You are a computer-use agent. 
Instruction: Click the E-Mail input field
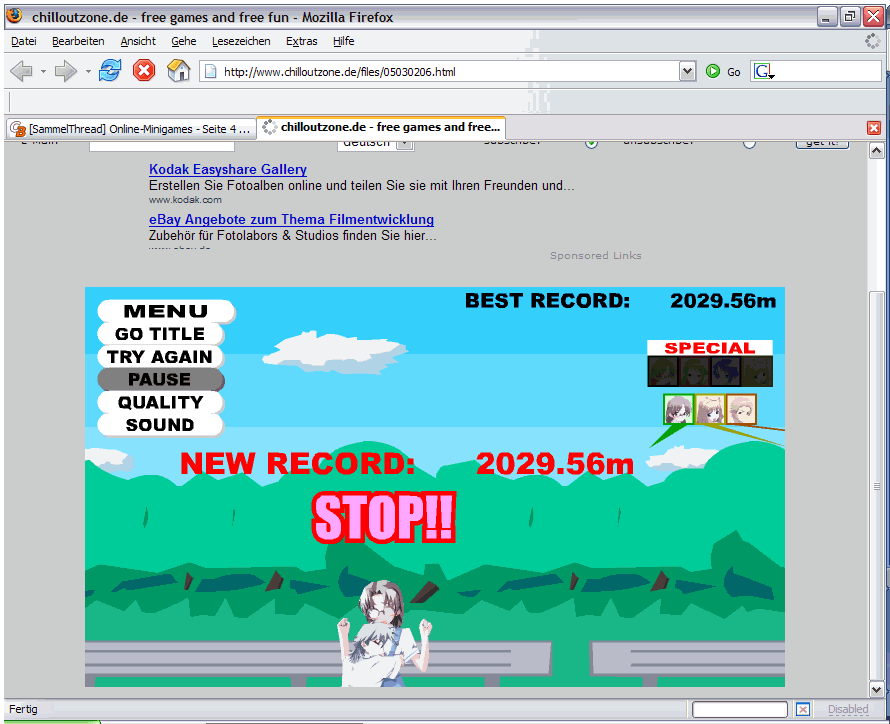point(162,145)
